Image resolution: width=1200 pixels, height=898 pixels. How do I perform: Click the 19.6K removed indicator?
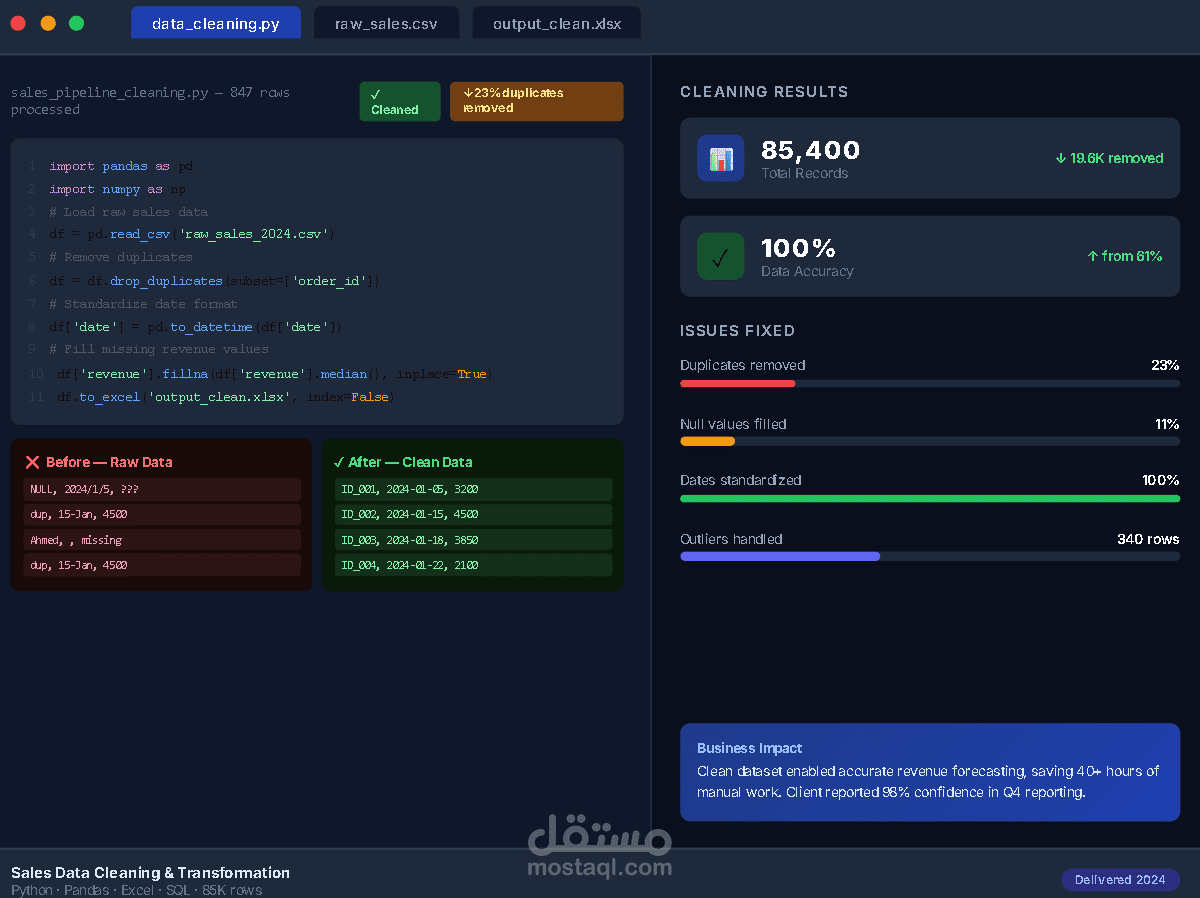[x=1109, y=158]
